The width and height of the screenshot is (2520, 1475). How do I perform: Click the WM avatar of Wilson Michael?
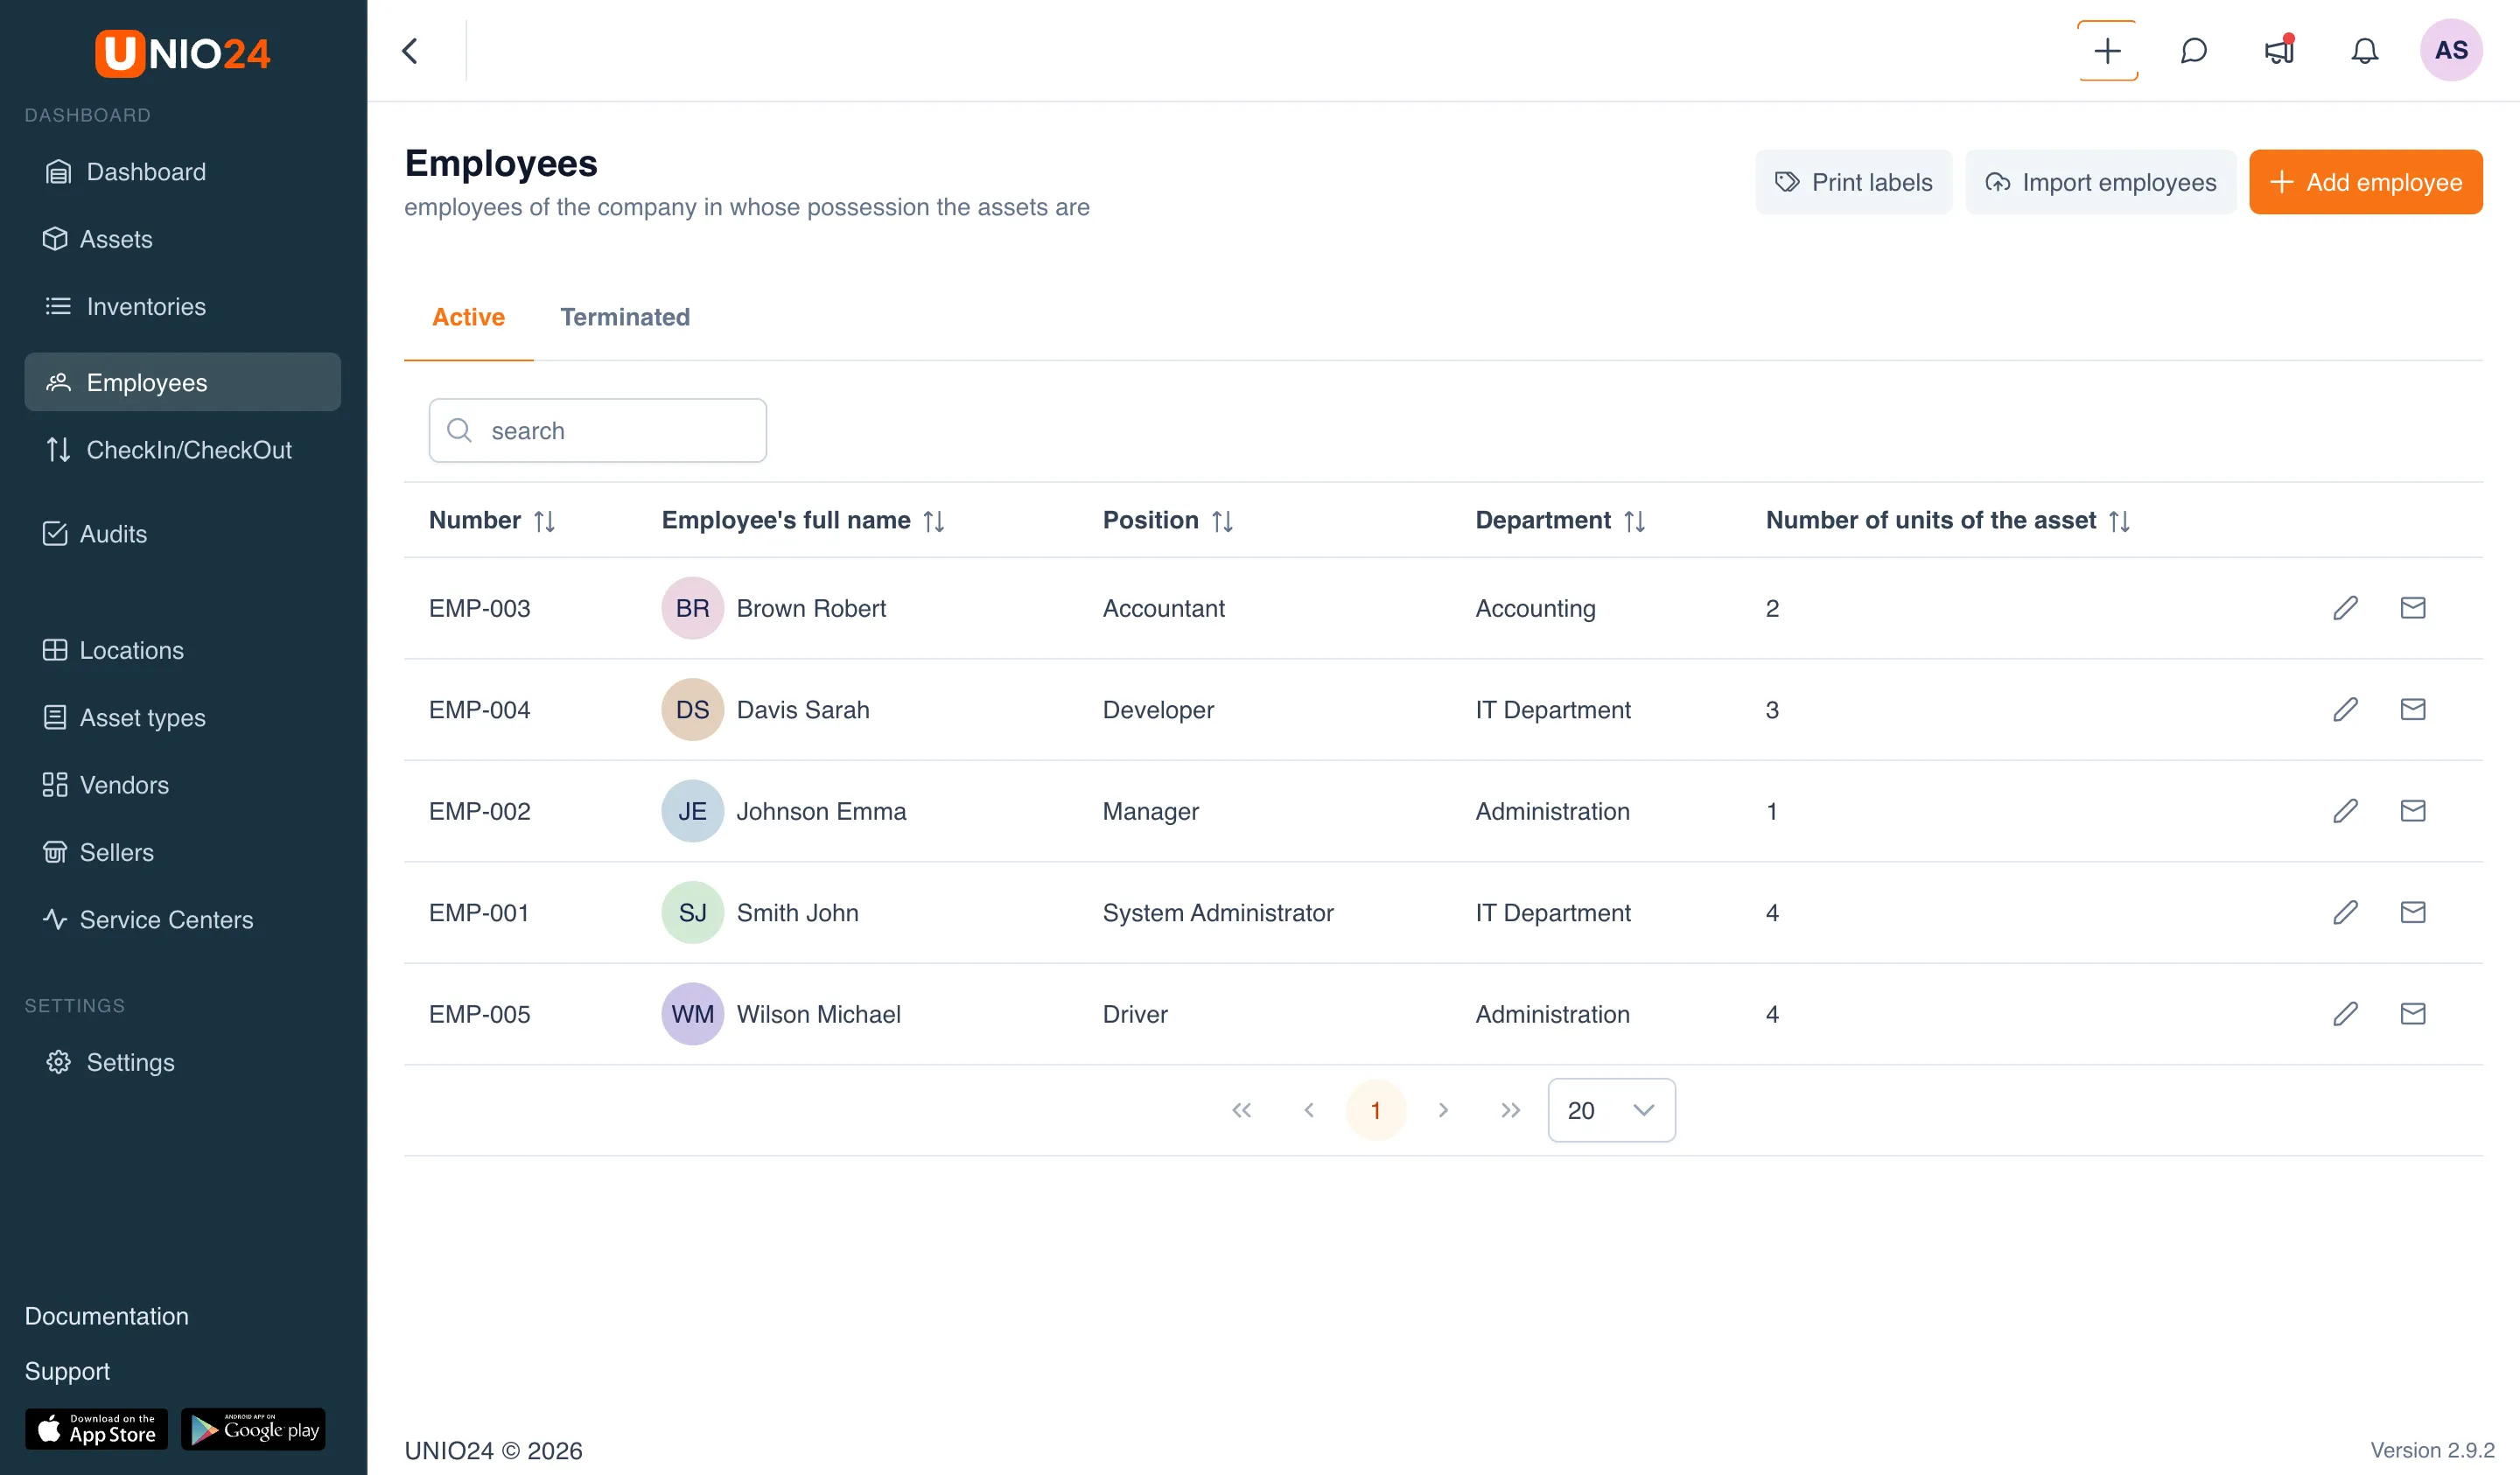point(692,1014)
